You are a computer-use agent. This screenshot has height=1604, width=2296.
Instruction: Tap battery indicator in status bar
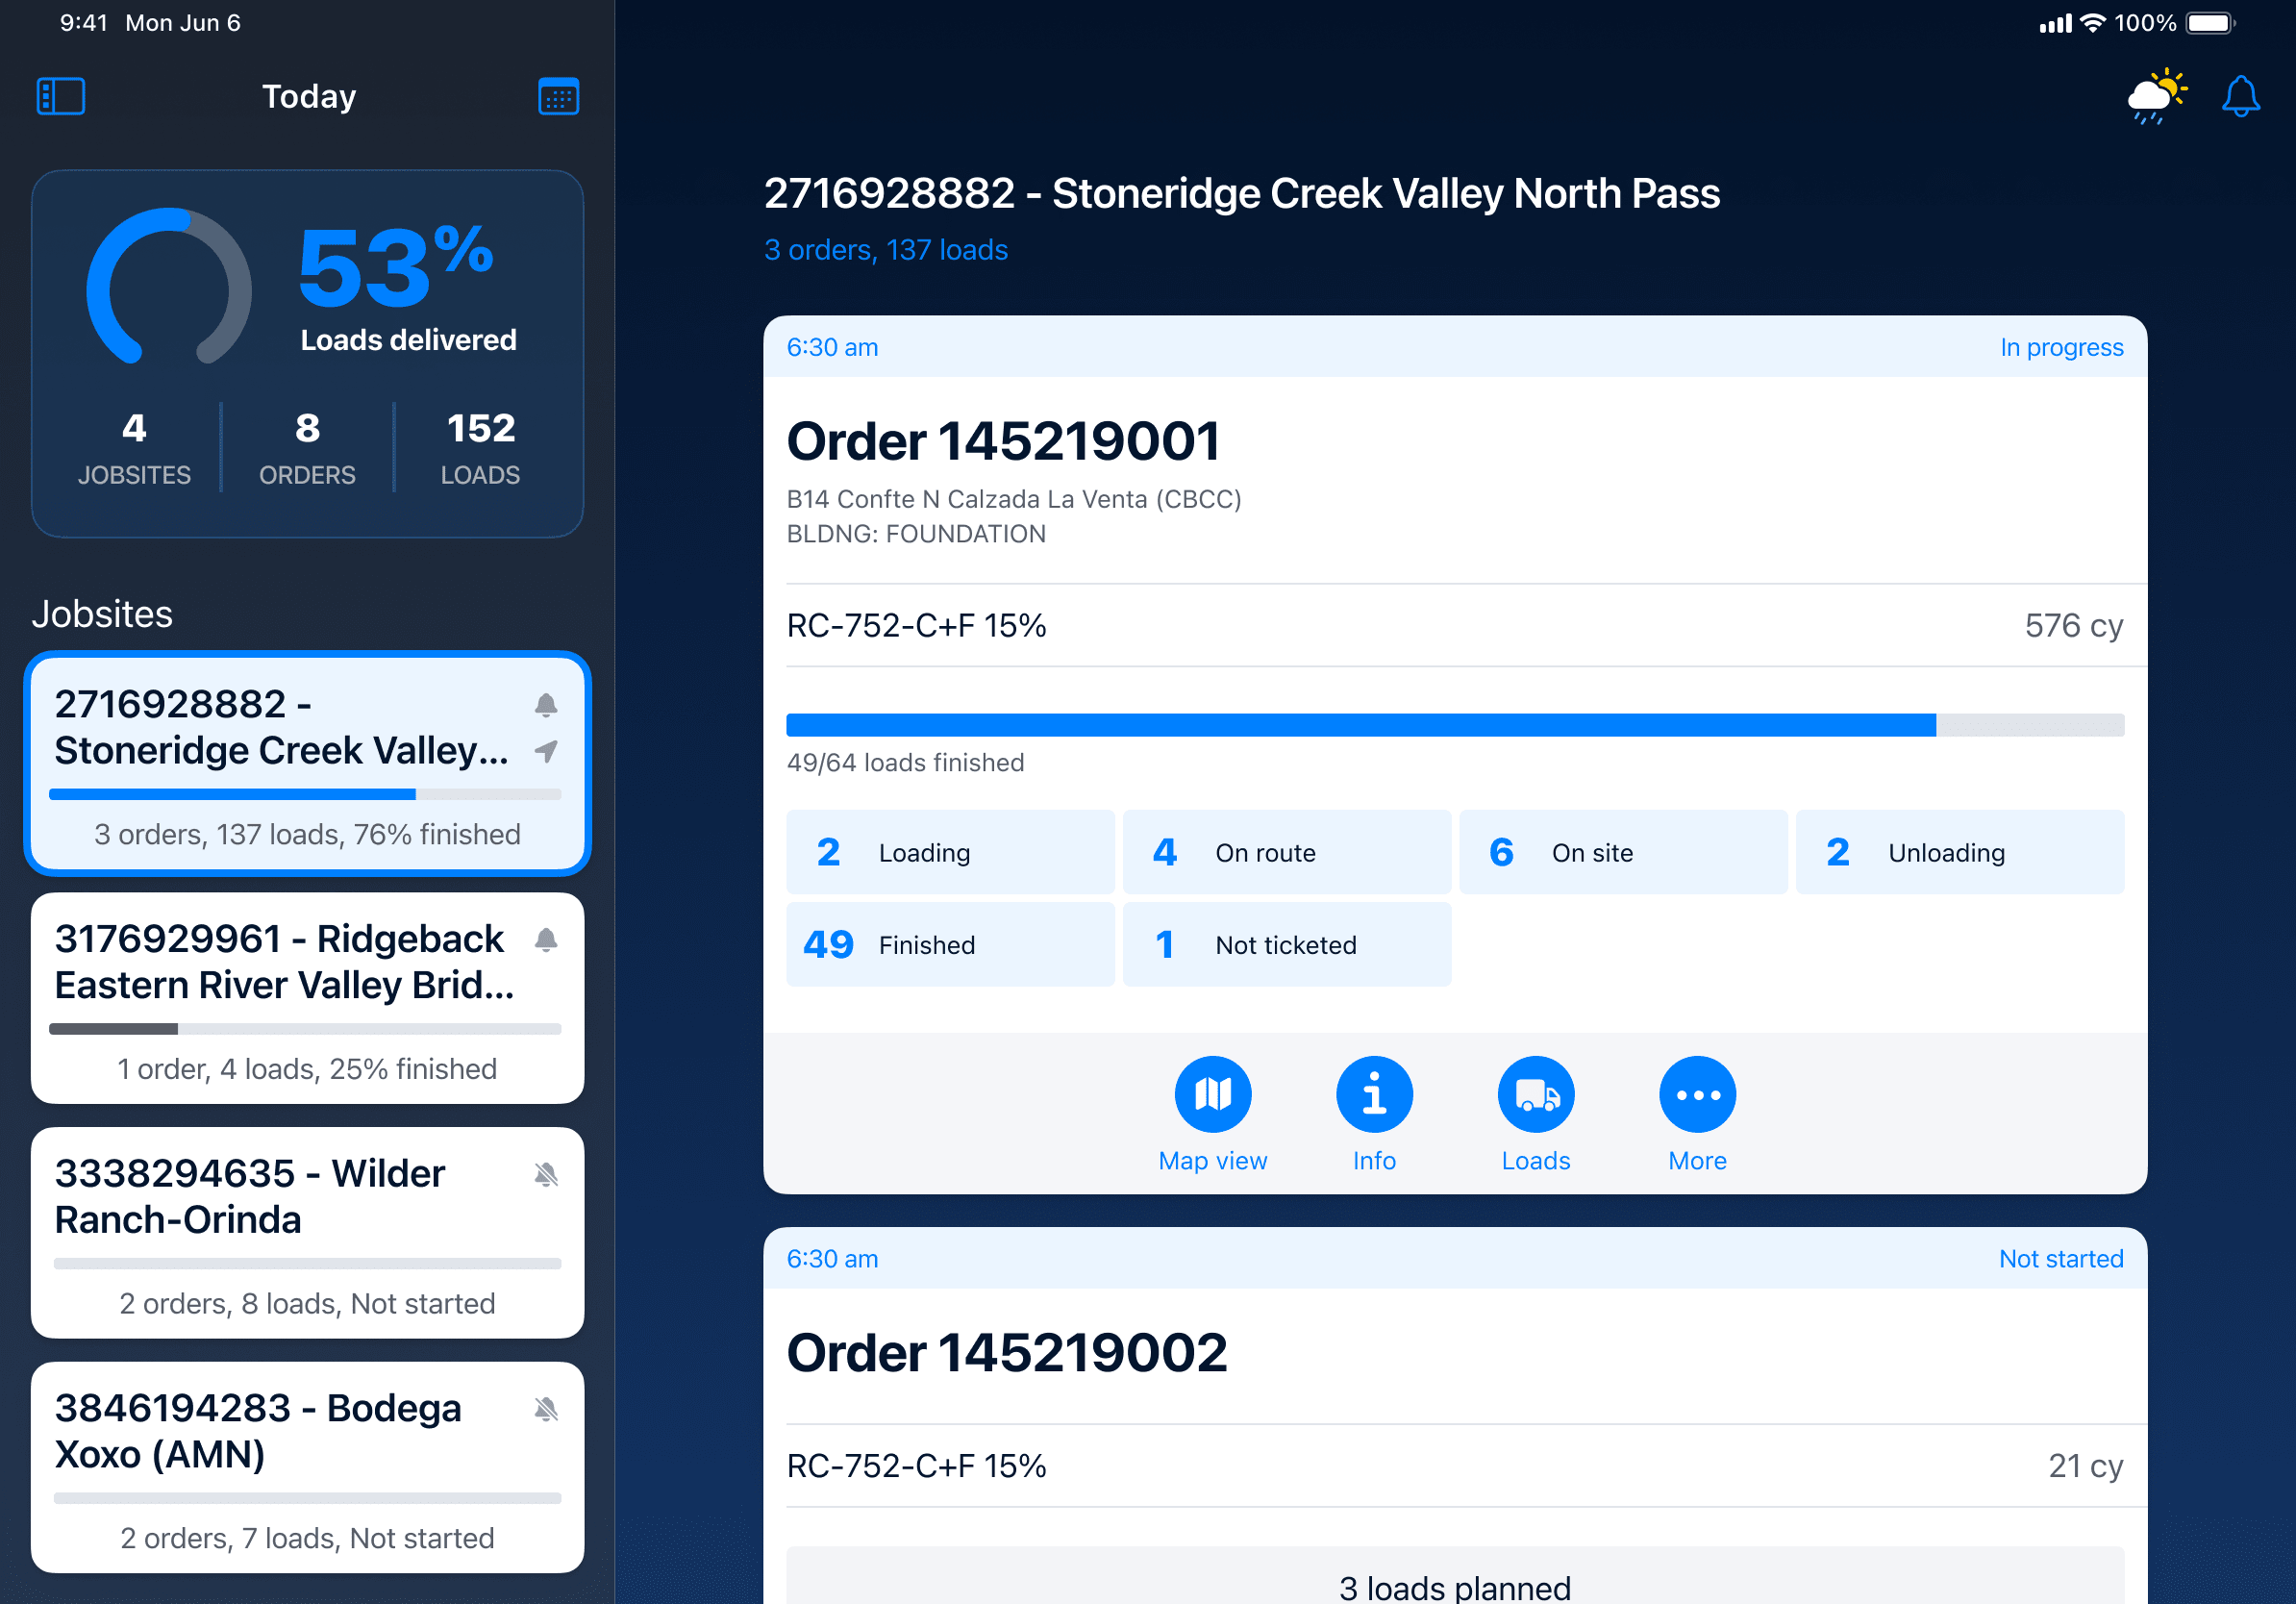tap(2211, 23)
